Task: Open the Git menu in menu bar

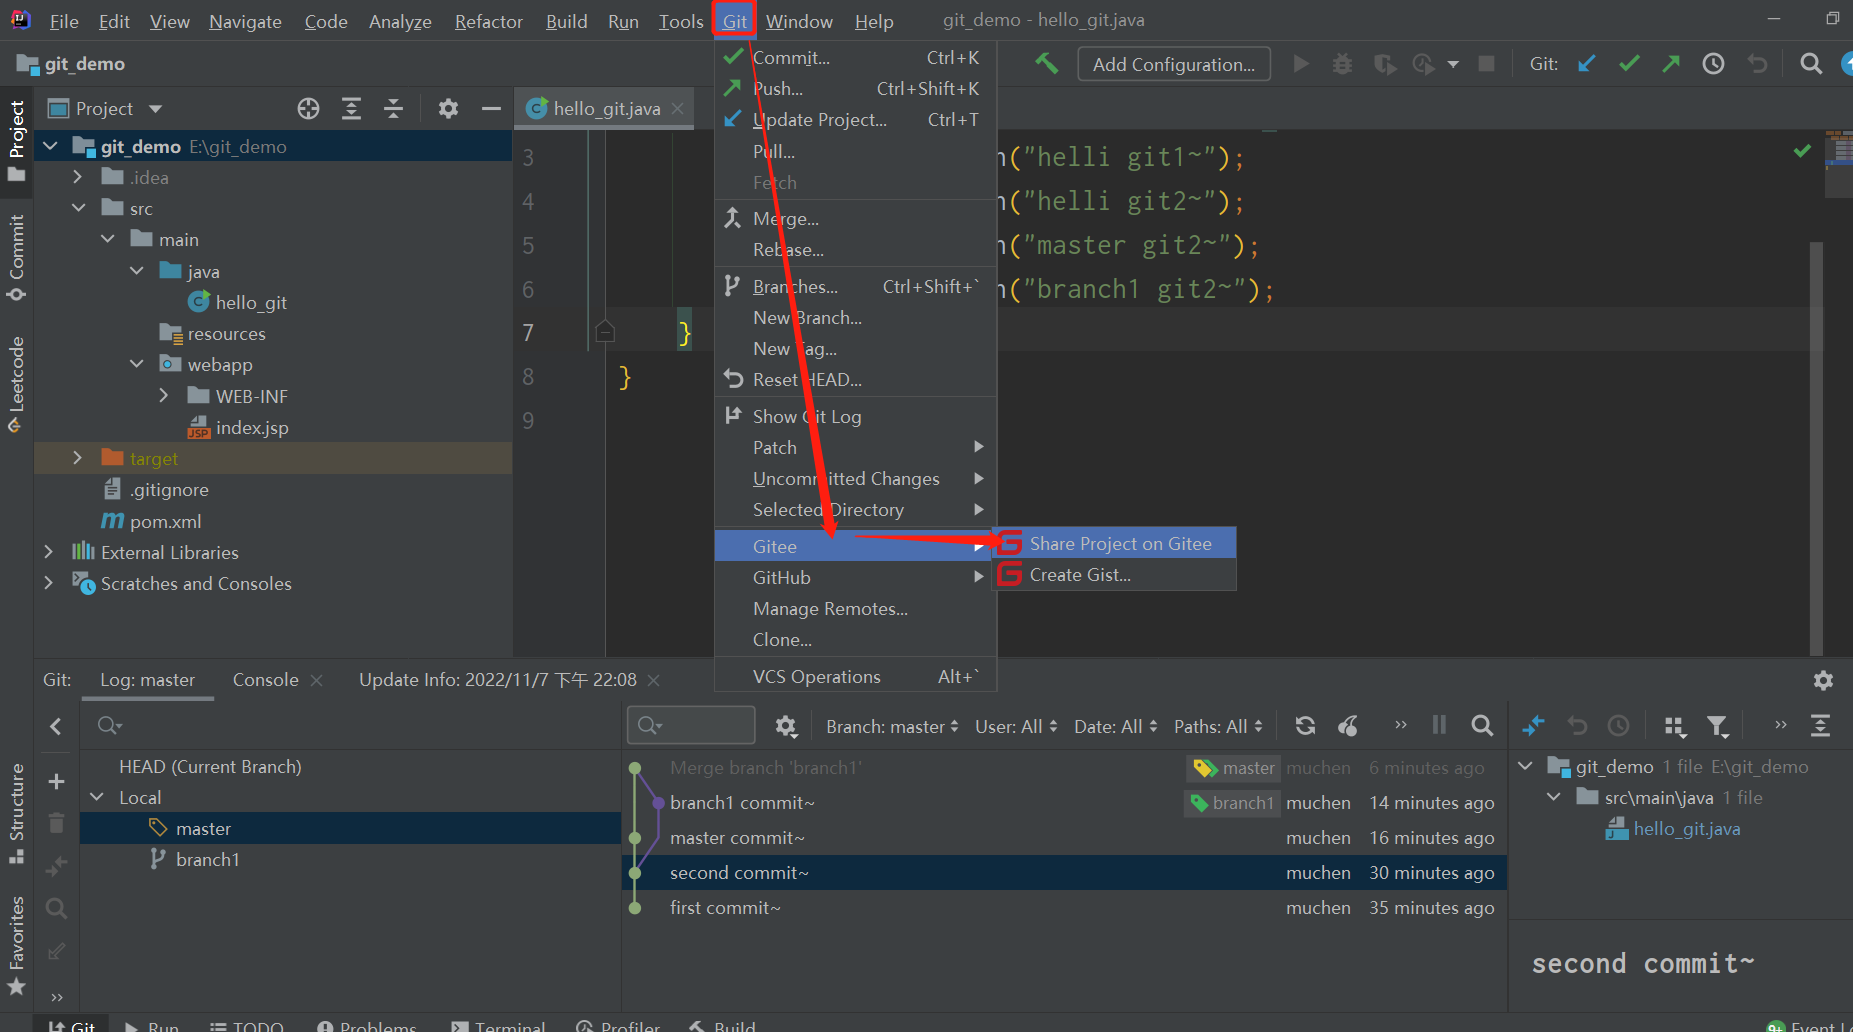Action: coord(735,21)
